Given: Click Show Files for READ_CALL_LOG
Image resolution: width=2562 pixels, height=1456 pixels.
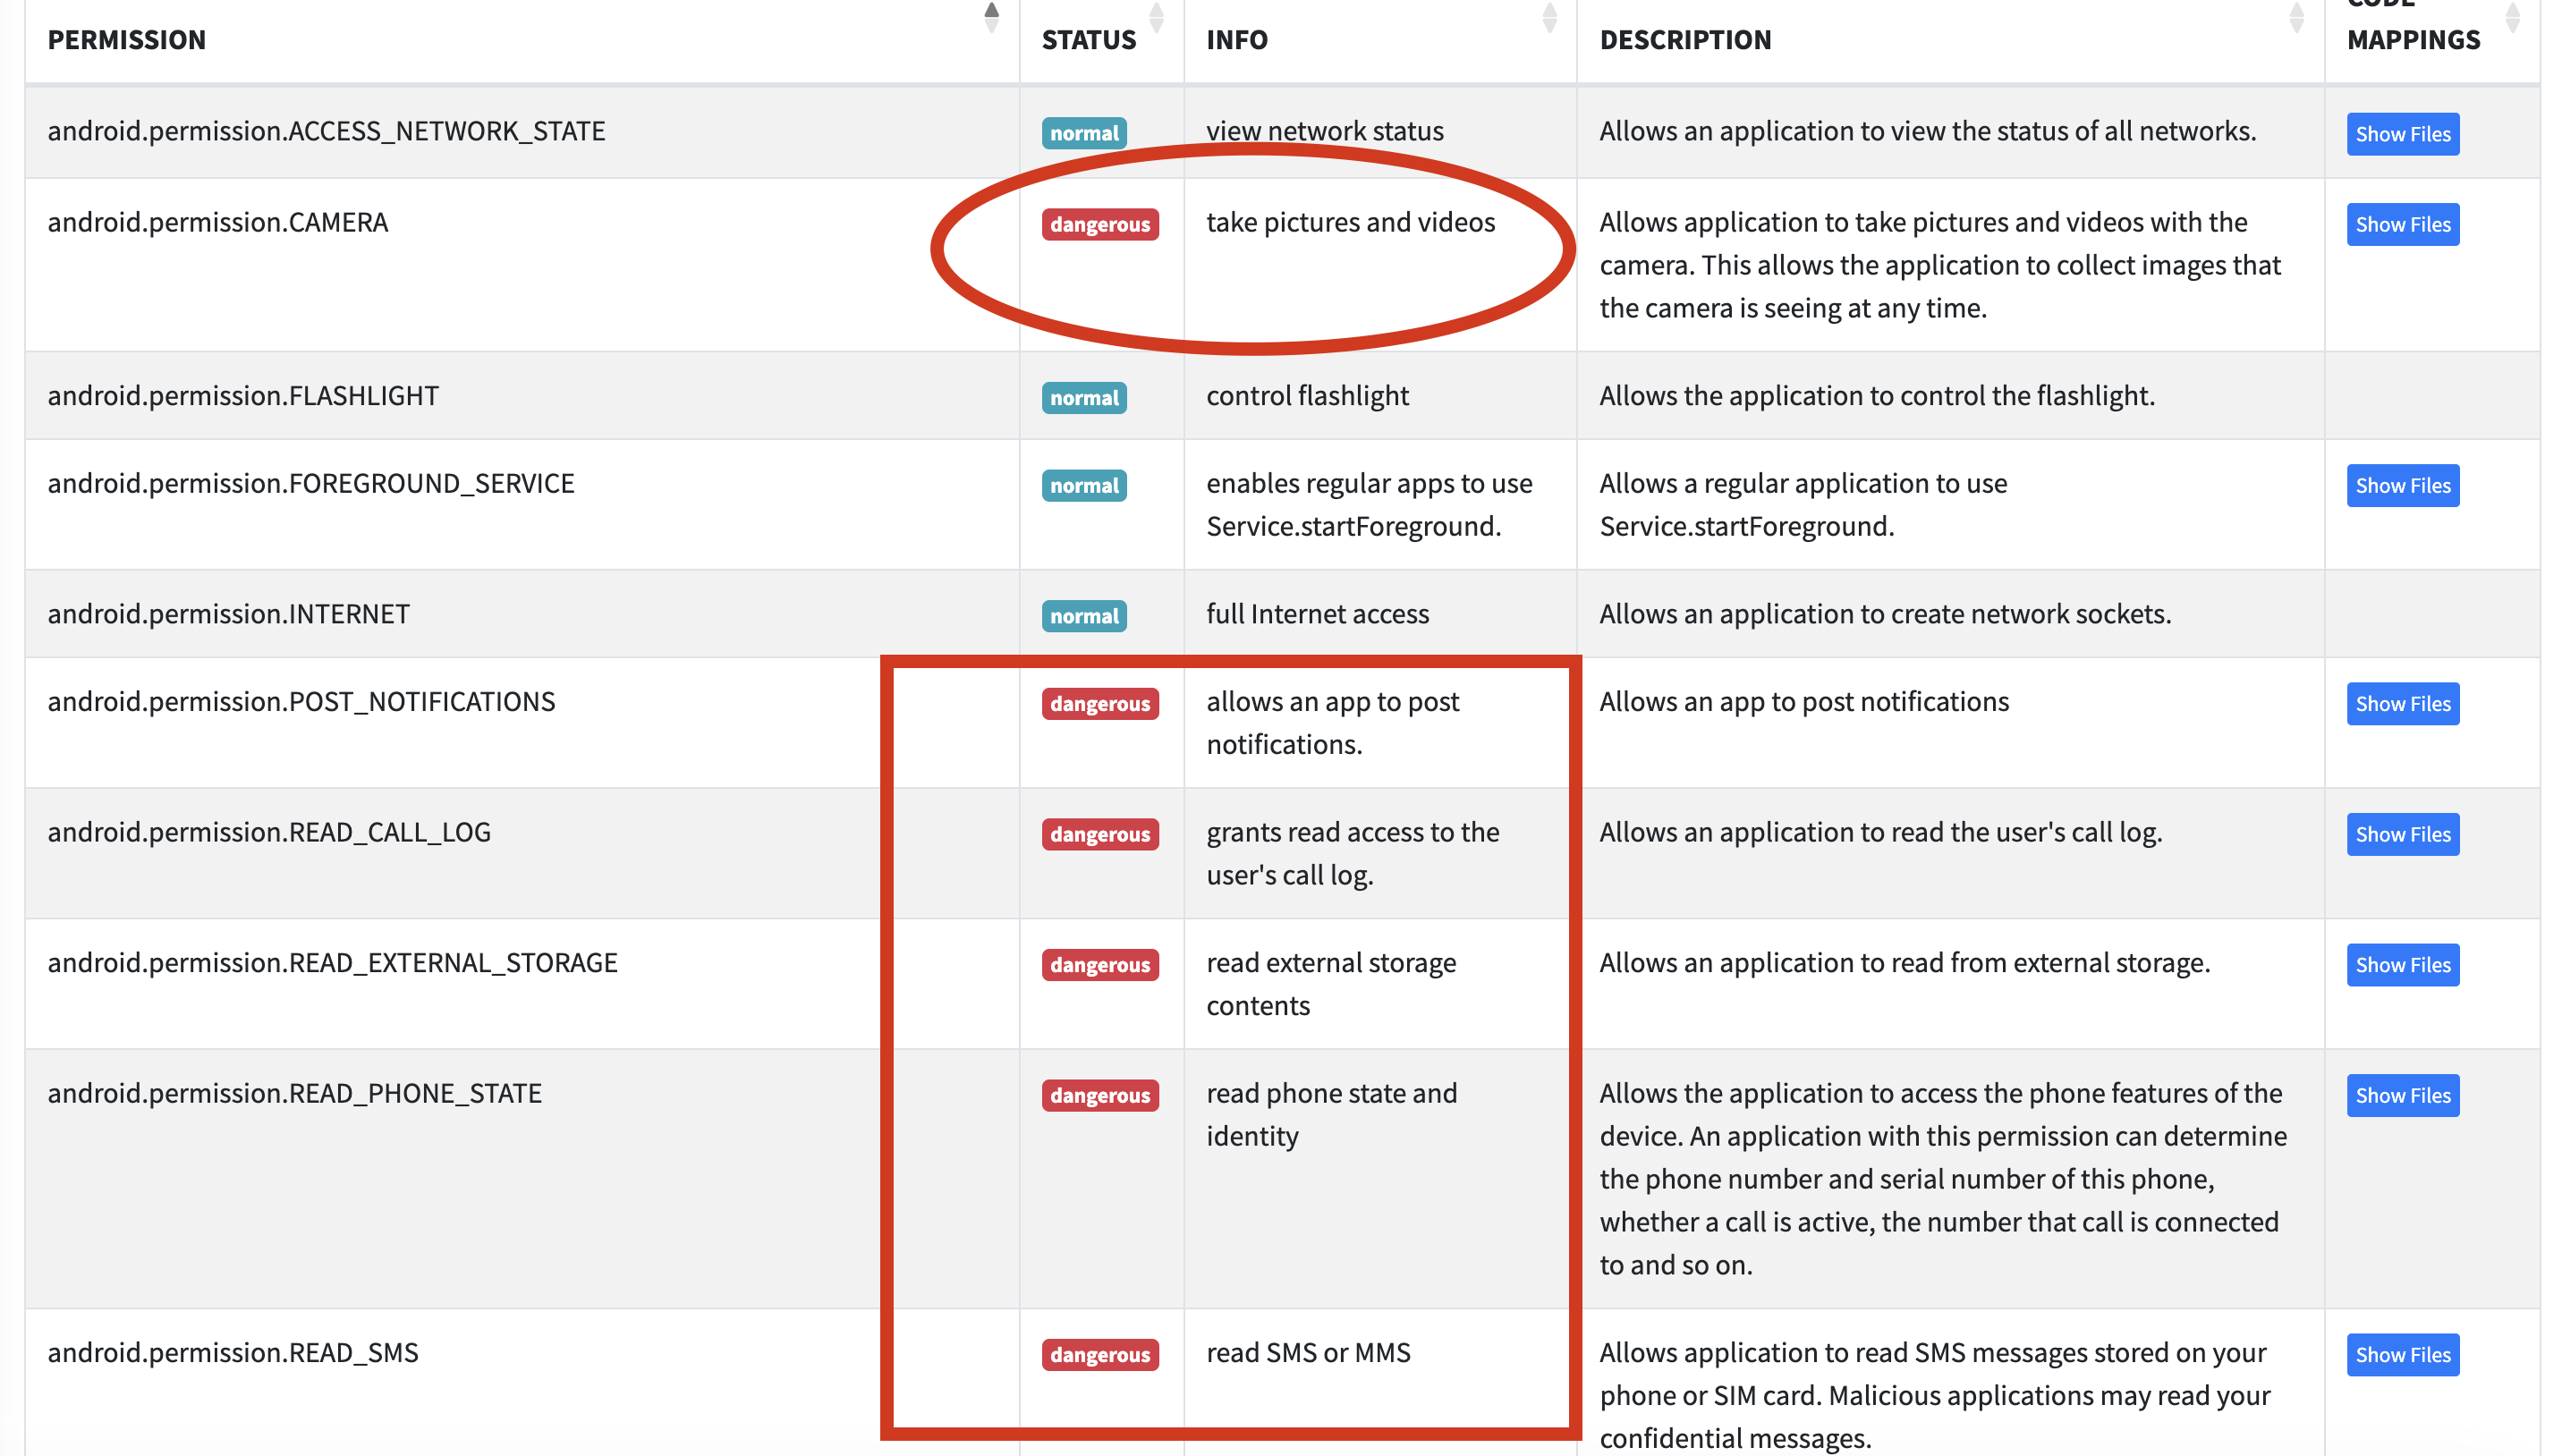Looking at the screenshot, I should 2402,835.
